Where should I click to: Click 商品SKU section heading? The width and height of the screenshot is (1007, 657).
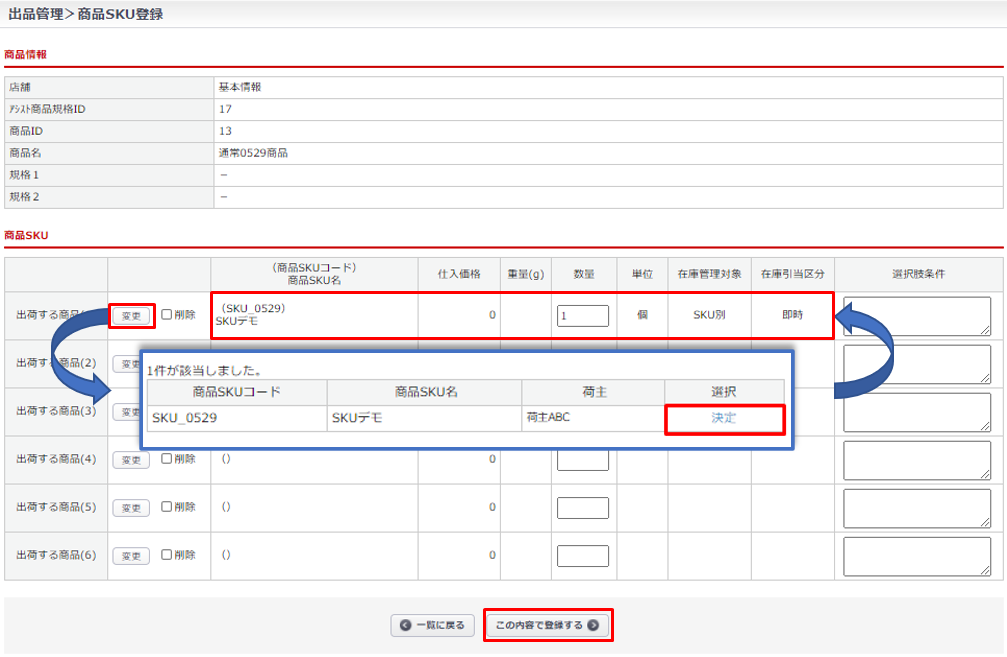tap(26, 236)
